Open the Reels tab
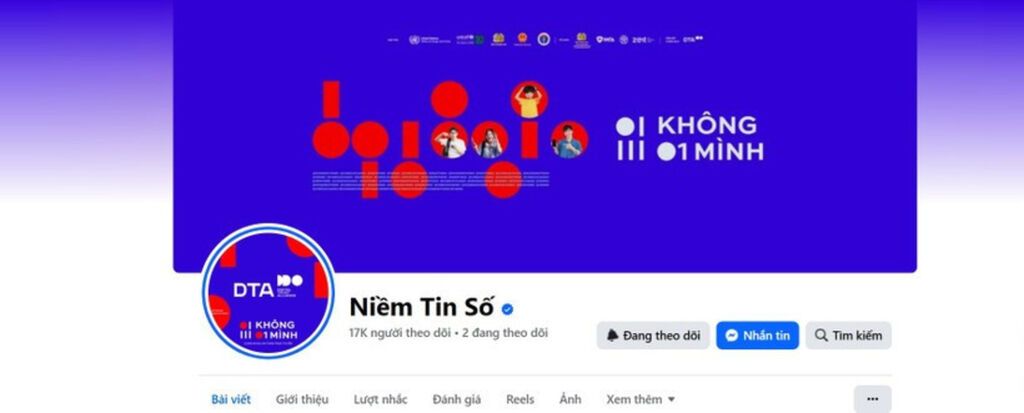Viewport: 1024px width, 413px height. click(520, 399)
